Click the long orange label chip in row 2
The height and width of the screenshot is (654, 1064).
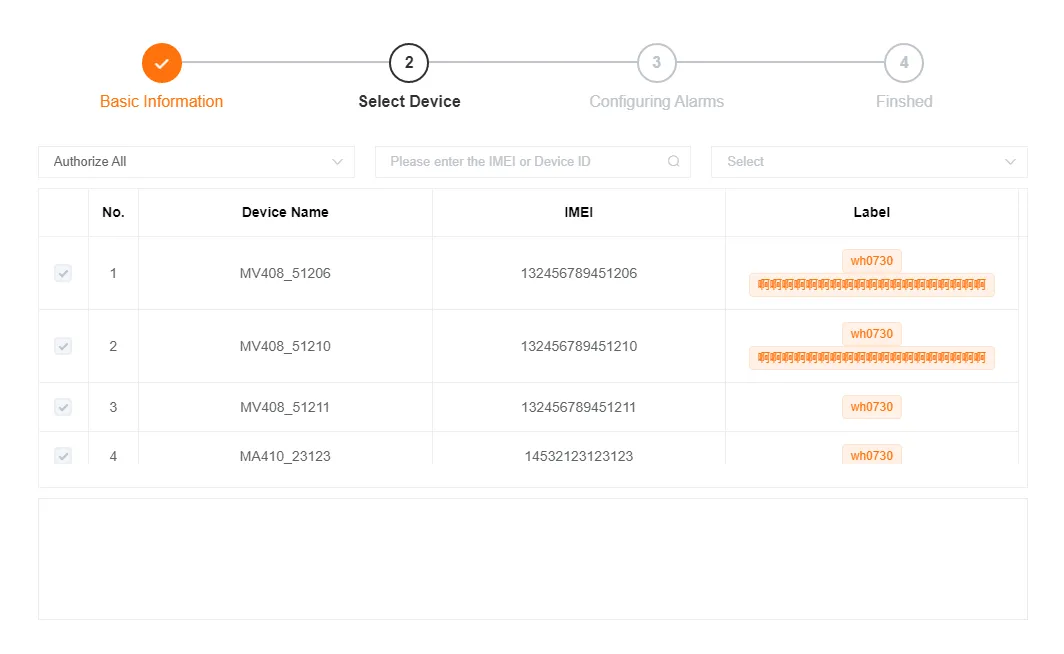(871, 357)
